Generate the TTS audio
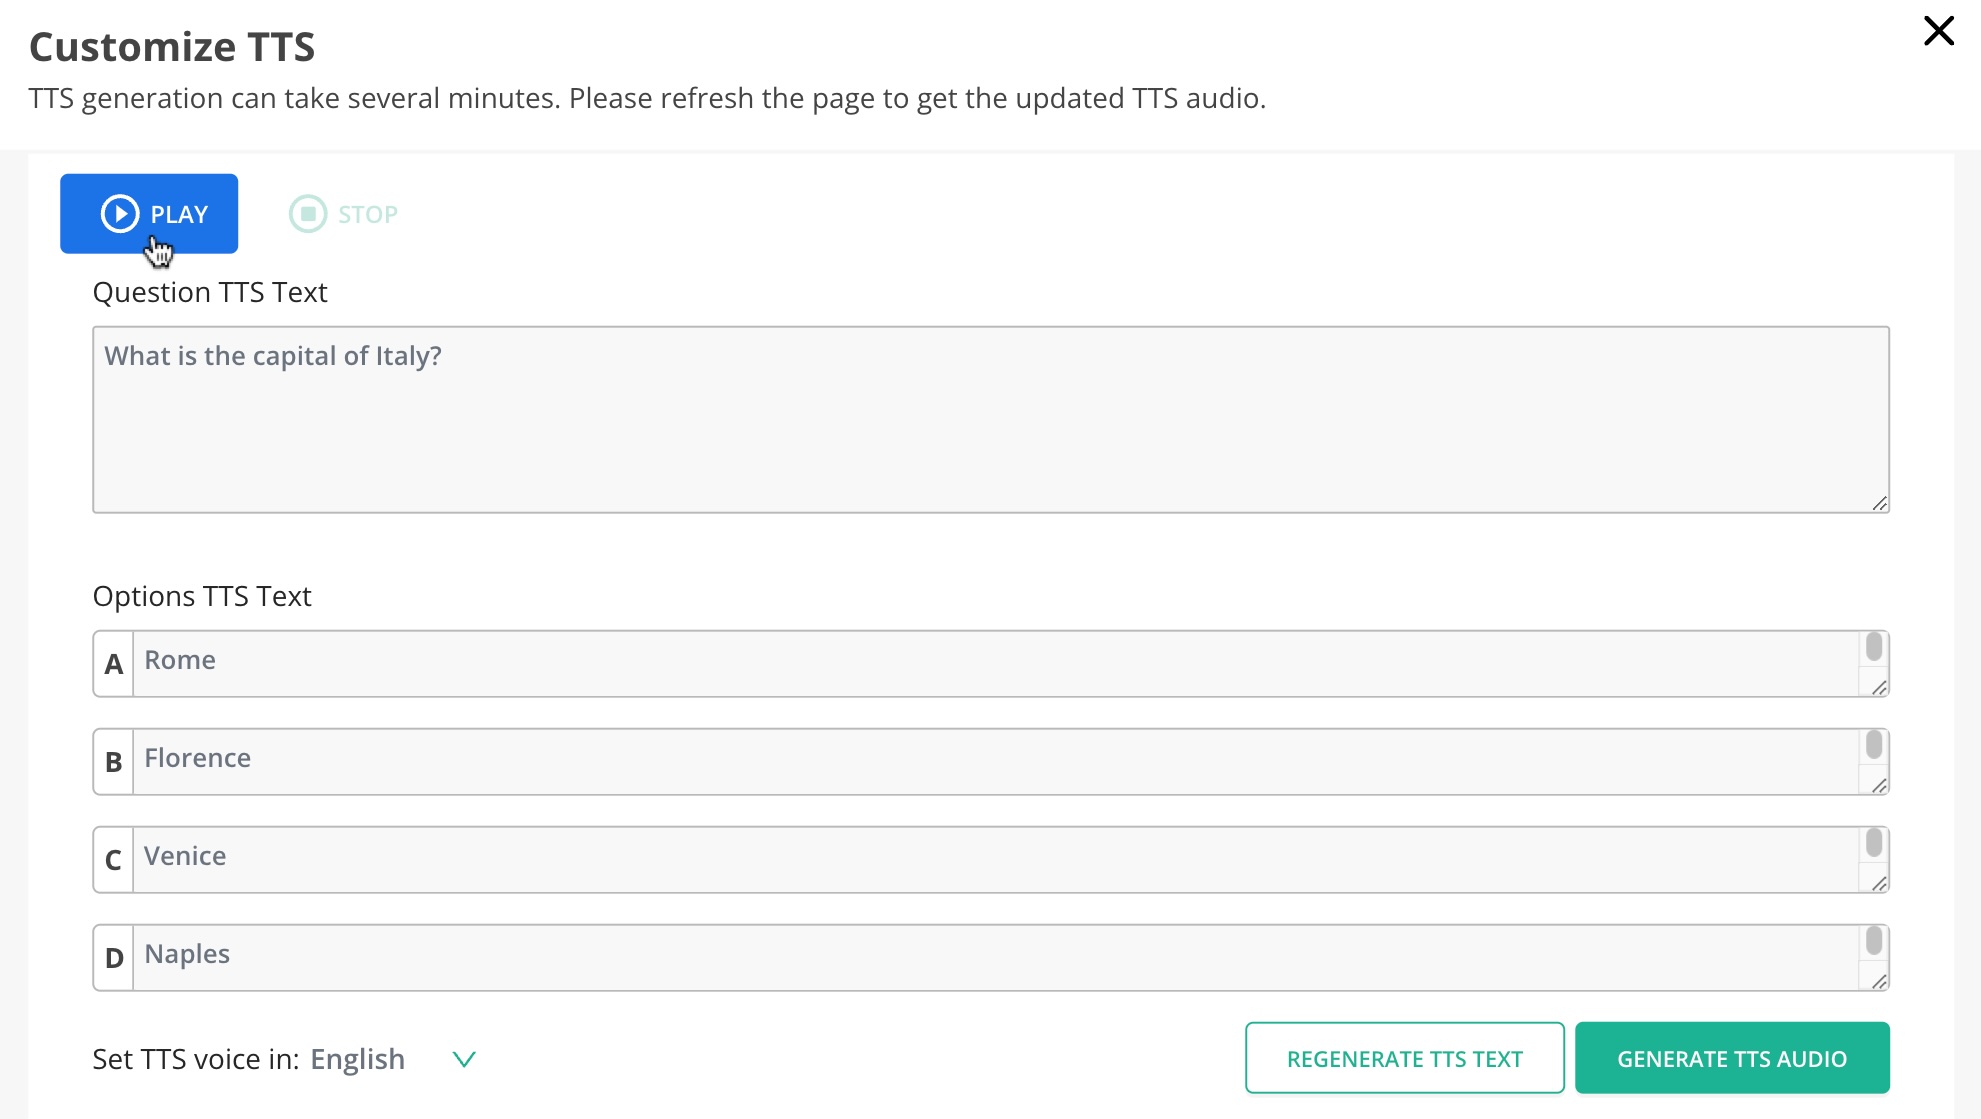The width and height of the screenshot is (1981, 1119). coord(1732,1058)
